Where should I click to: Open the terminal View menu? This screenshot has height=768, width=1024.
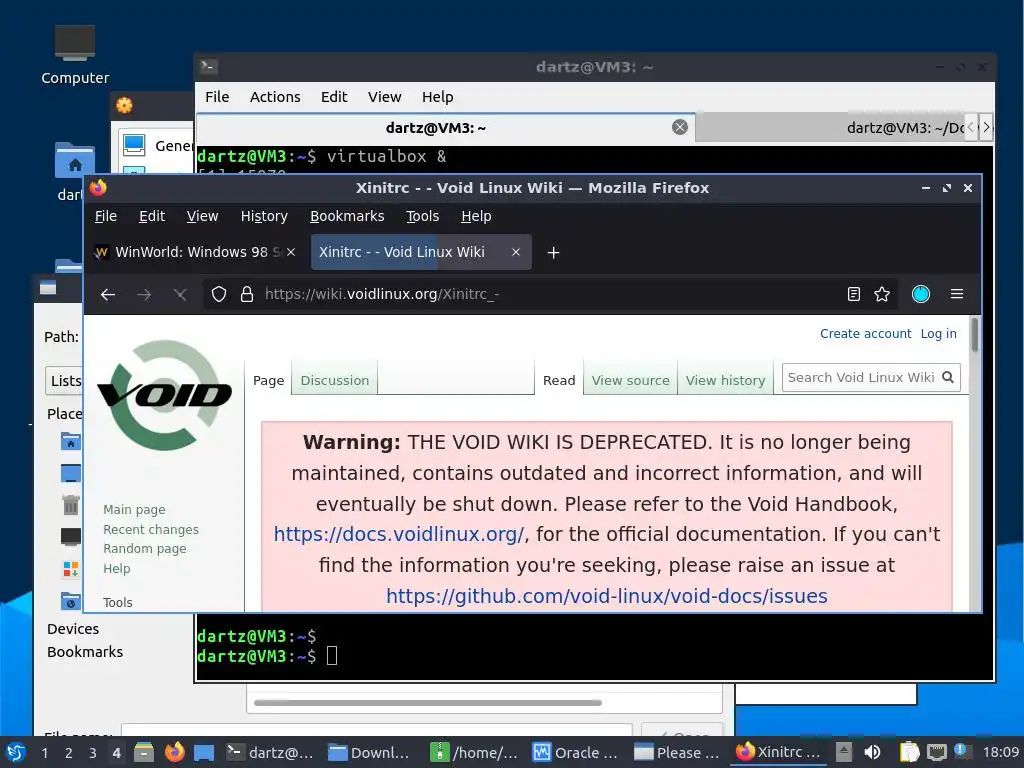tap(384, 97)
